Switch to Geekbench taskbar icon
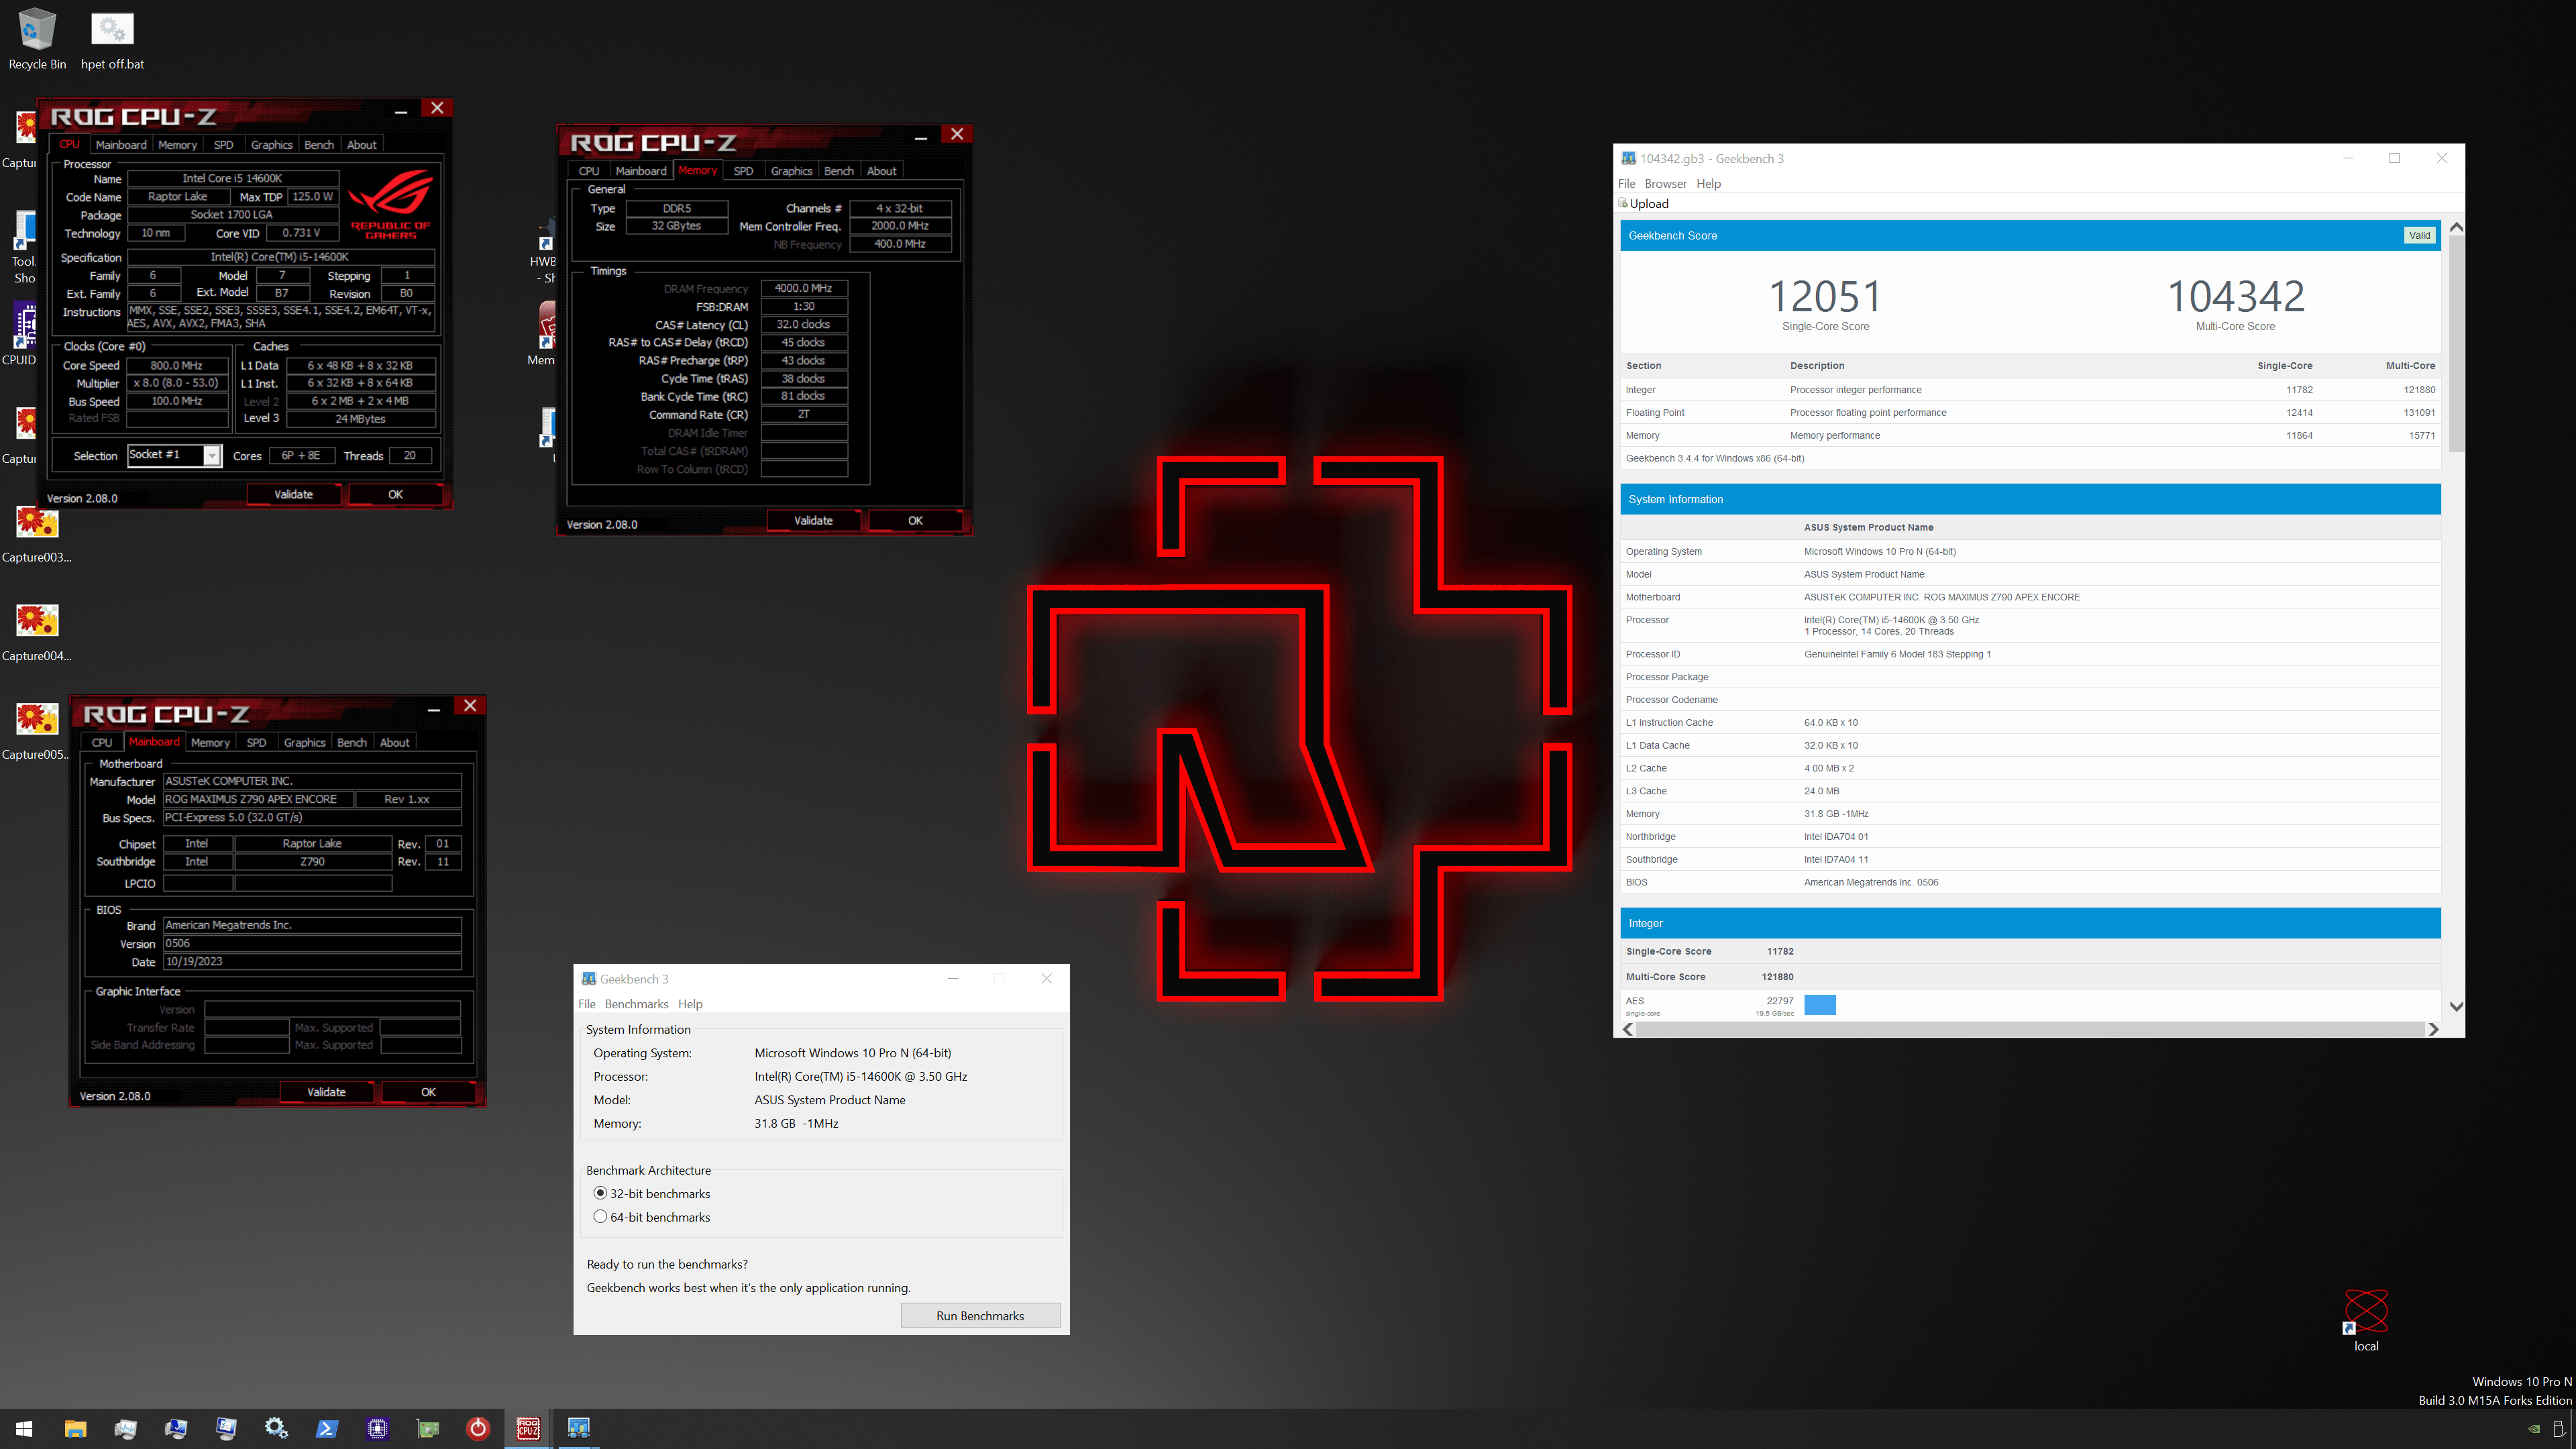The width and height of the screenshot is (2576, 1449). [579, 1428]
